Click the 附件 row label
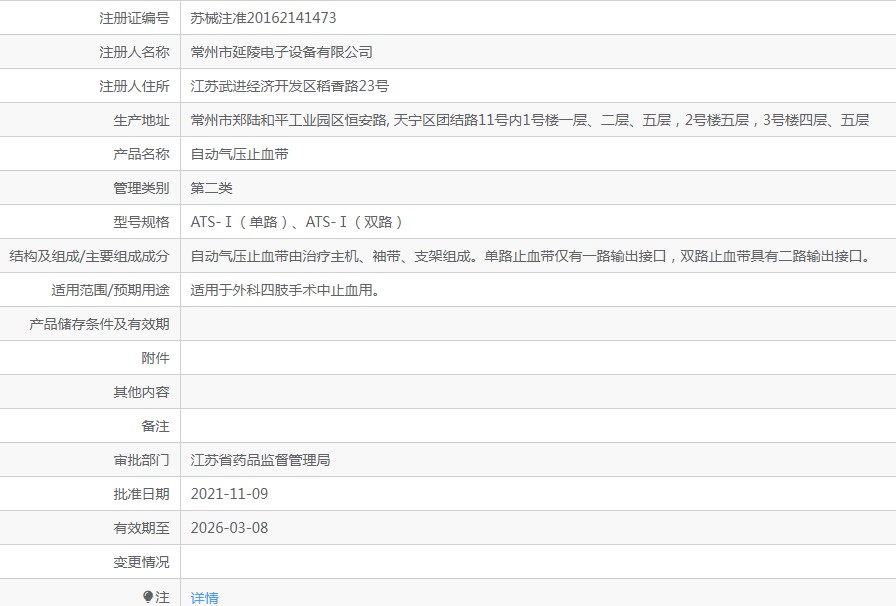This screenshot has width=896, height=606. 155,358
